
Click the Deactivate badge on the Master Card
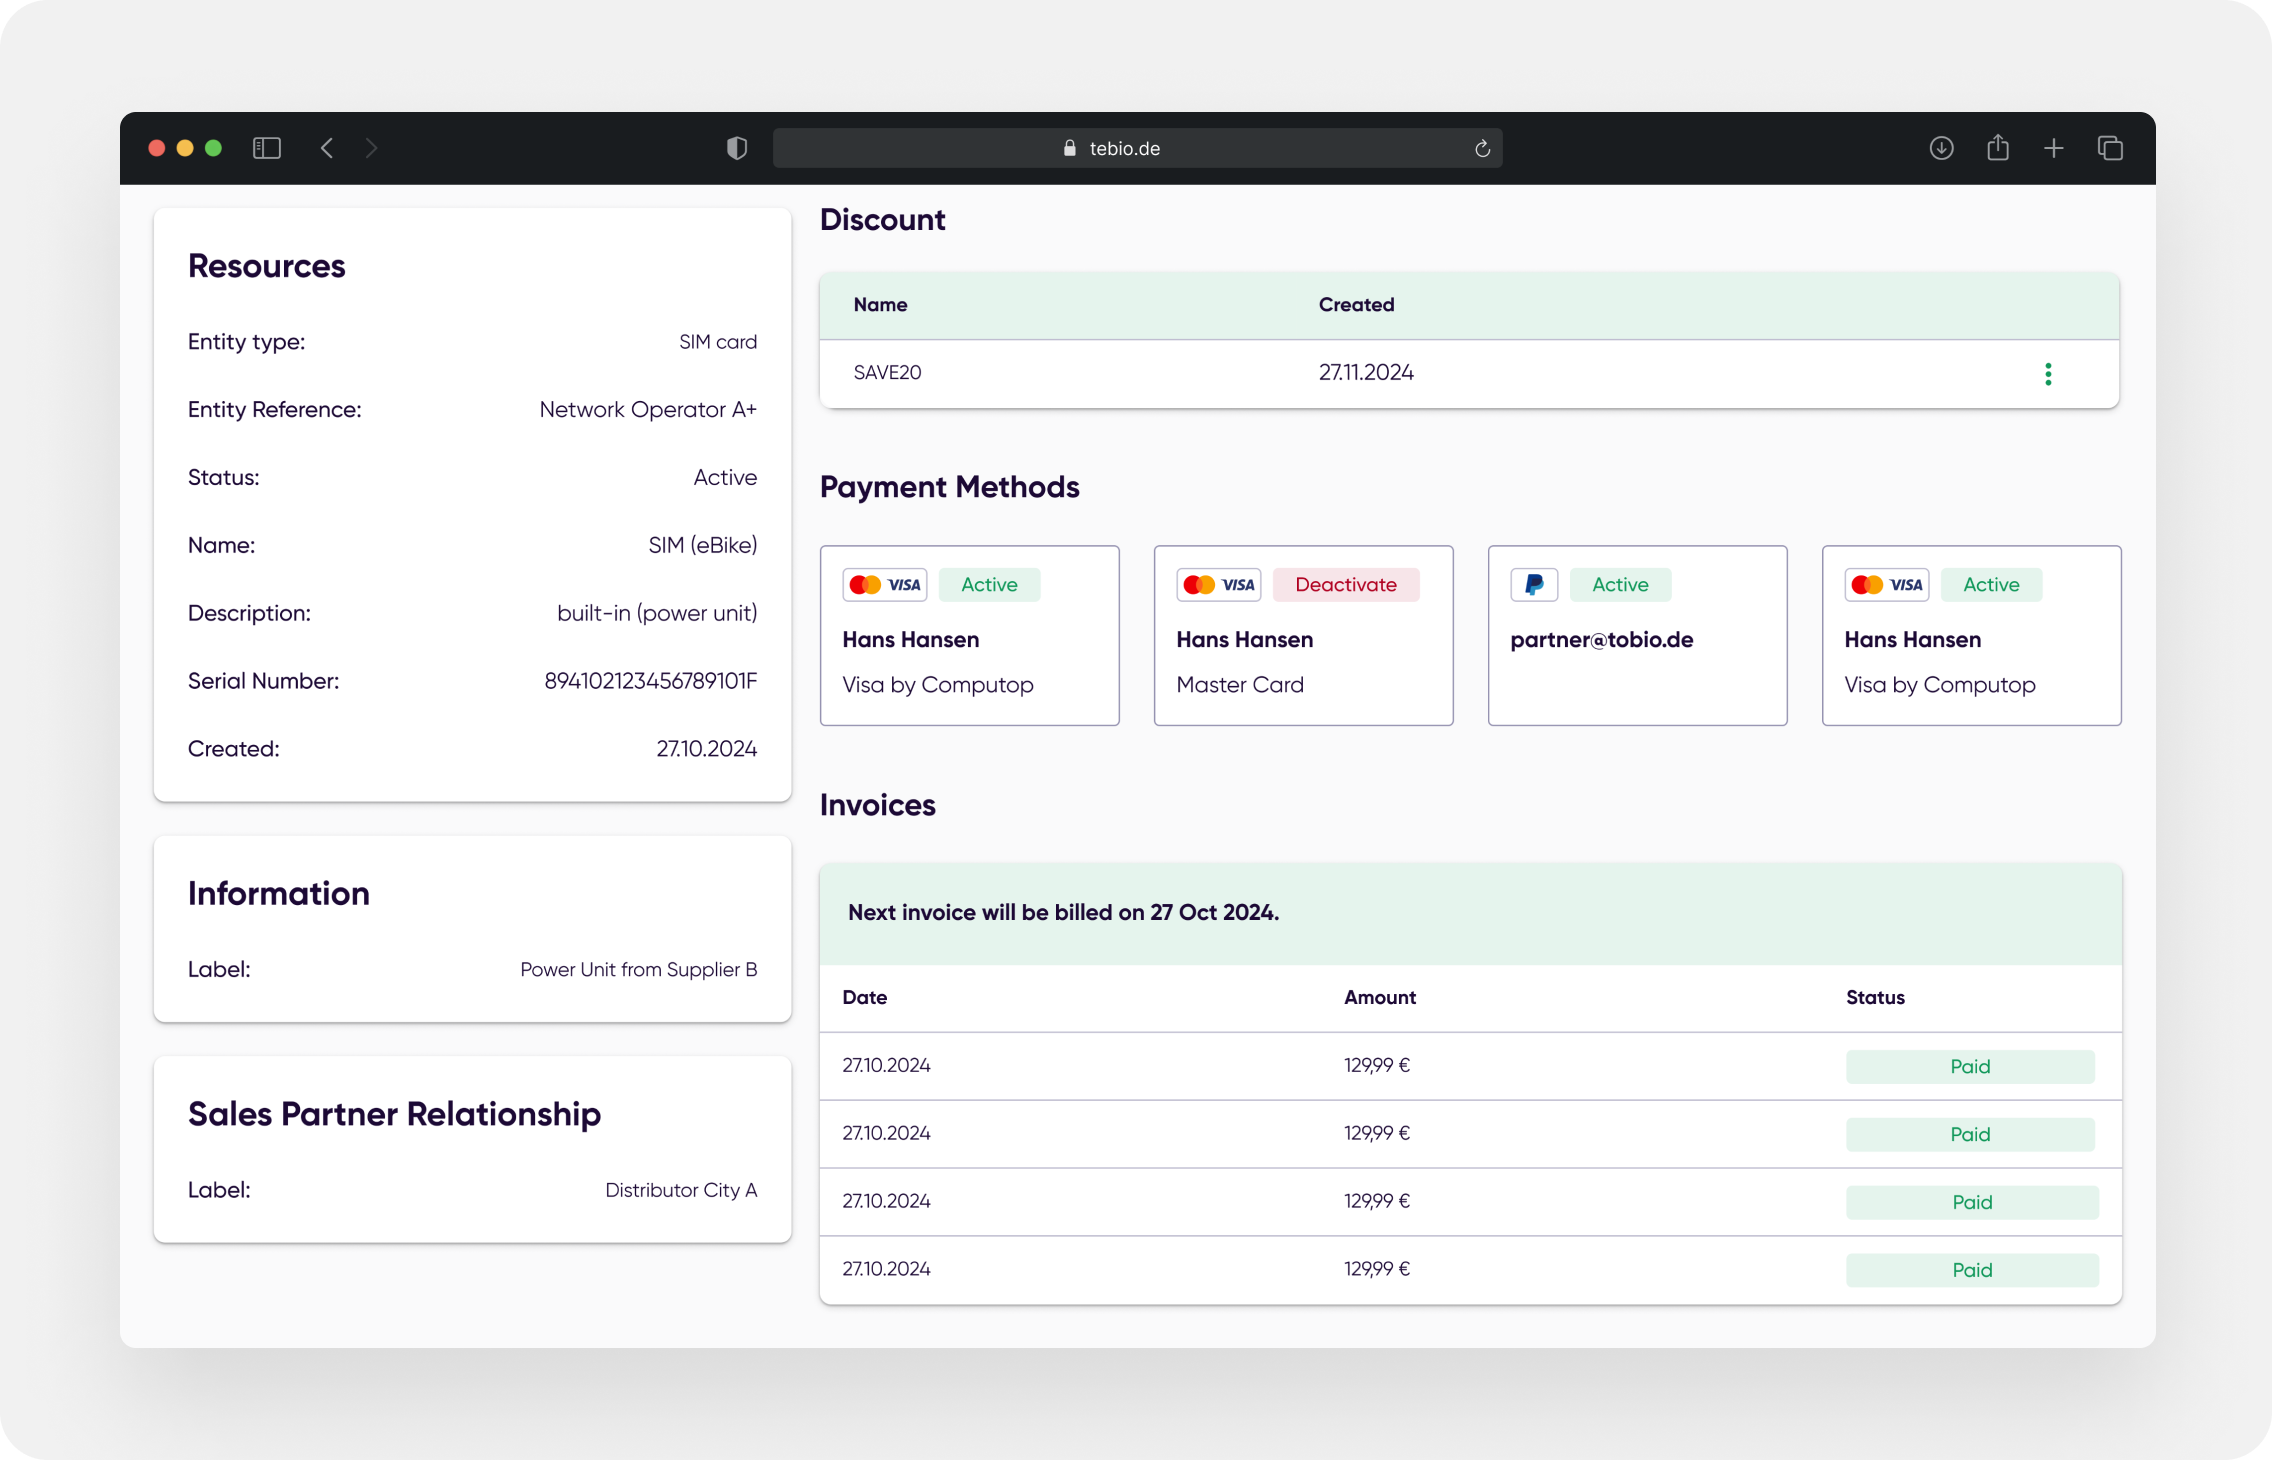[1346, 585]
